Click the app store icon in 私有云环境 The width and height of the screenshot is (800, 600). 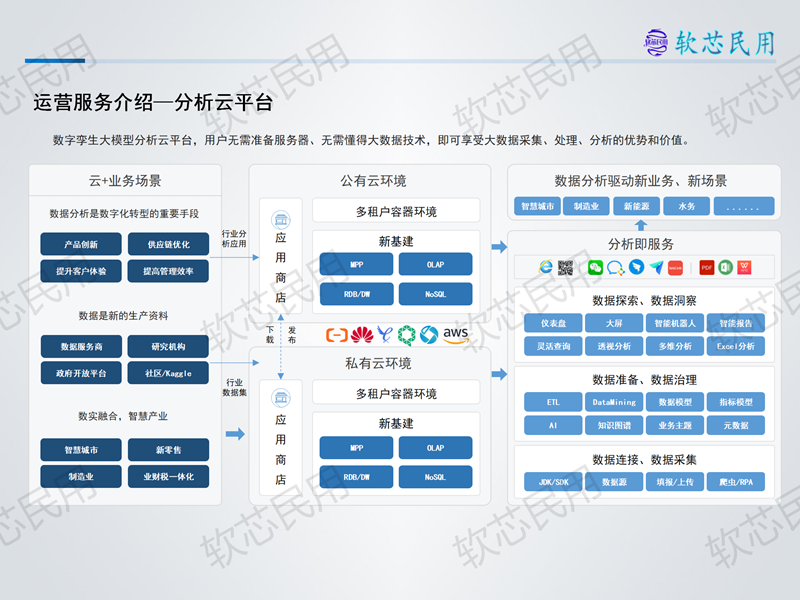pos(281,397)
